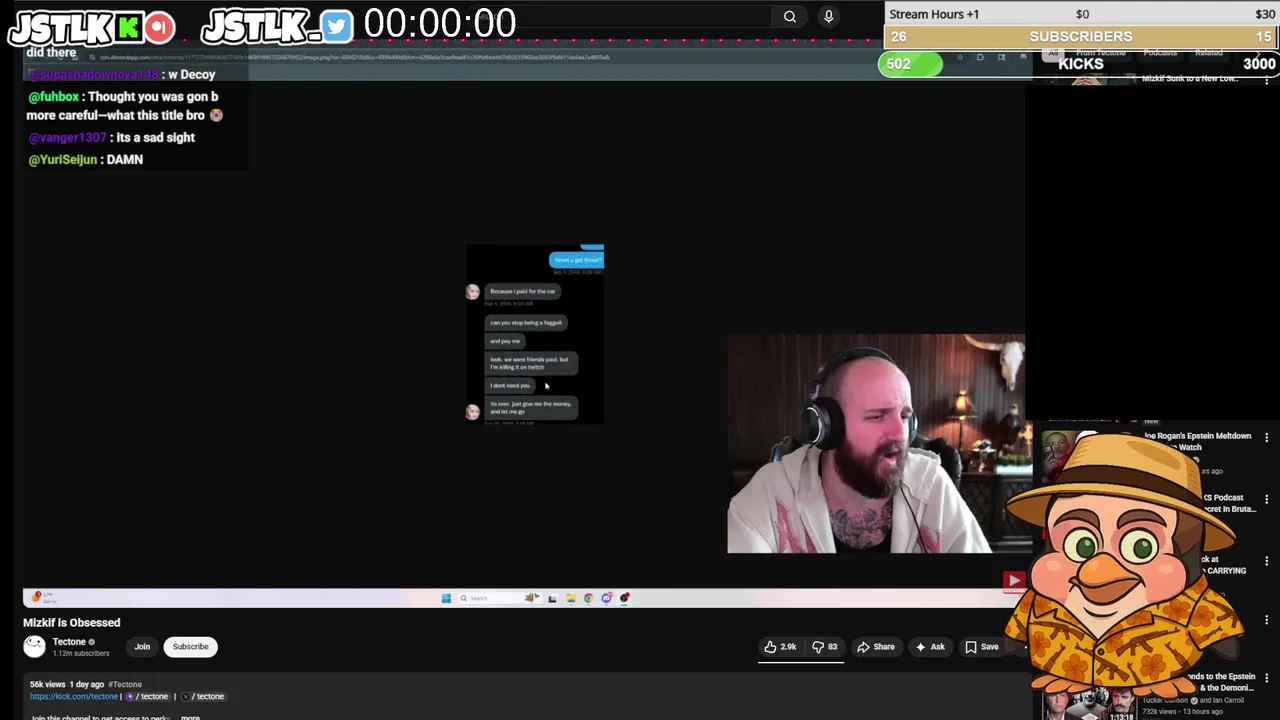Open the Tucker Carlson video thumbnail showing 1:13:18
This screenshot has height=720, width=1280.
click(1090, 703)
